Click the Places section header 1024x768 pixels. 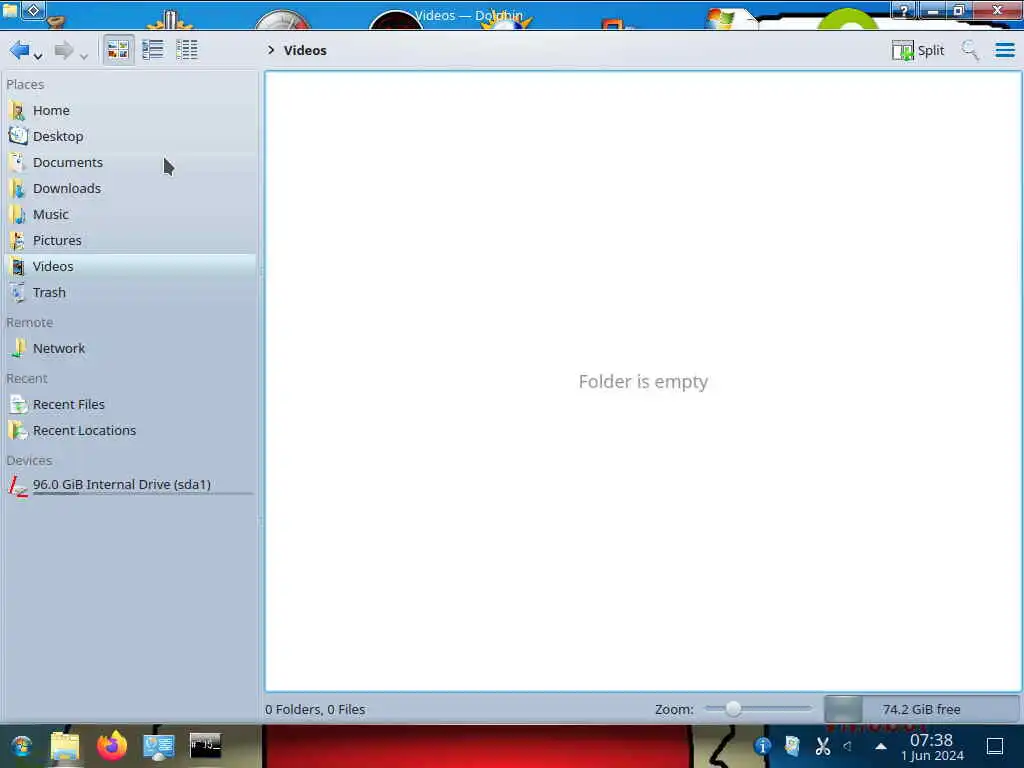pos(25,84)
